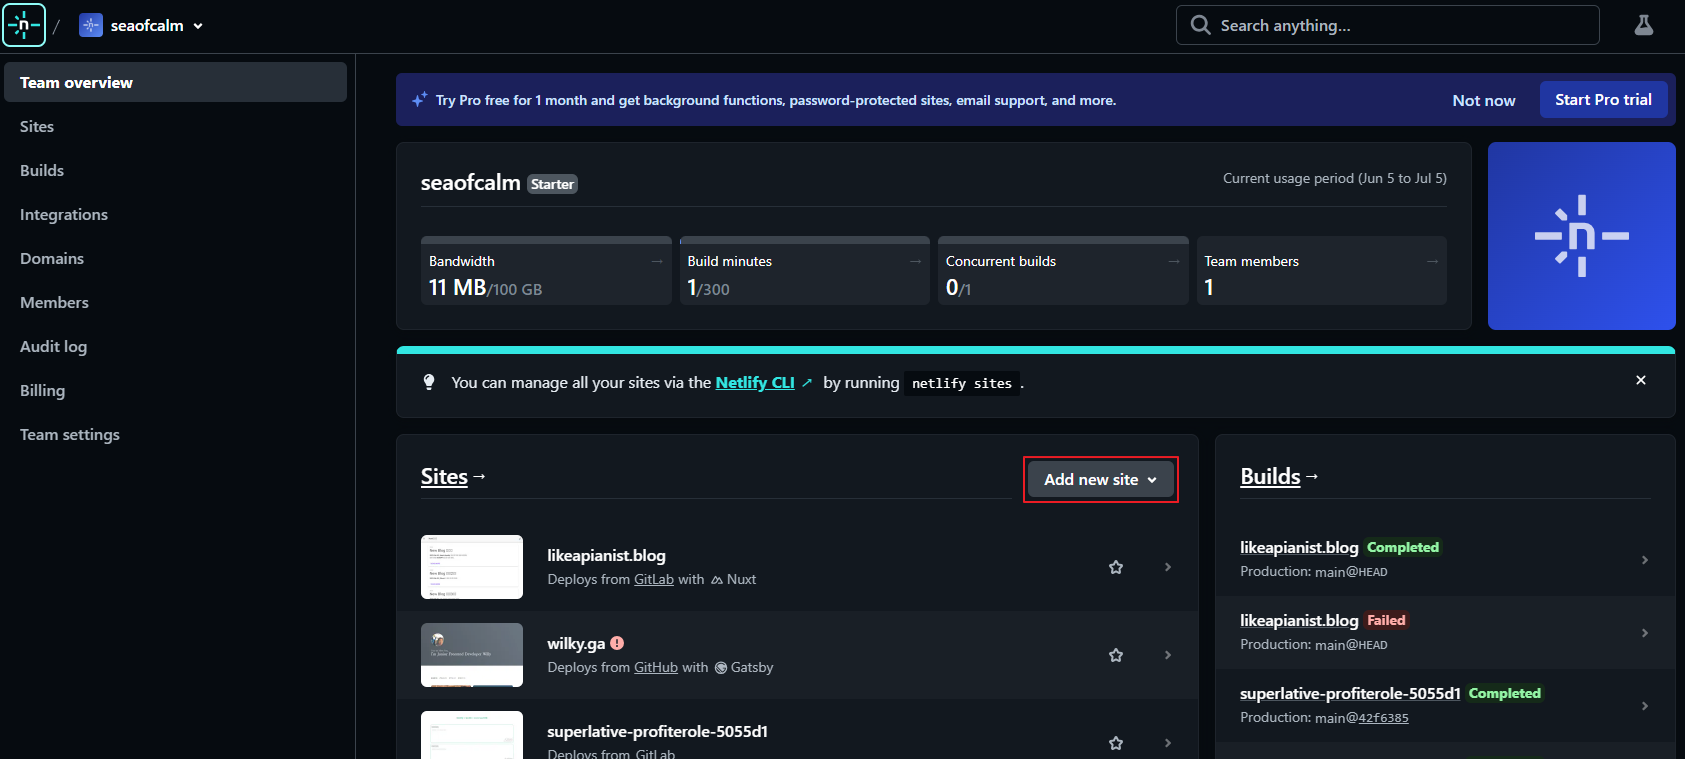Click the lightbulb tip icon

tap(429, 382)
